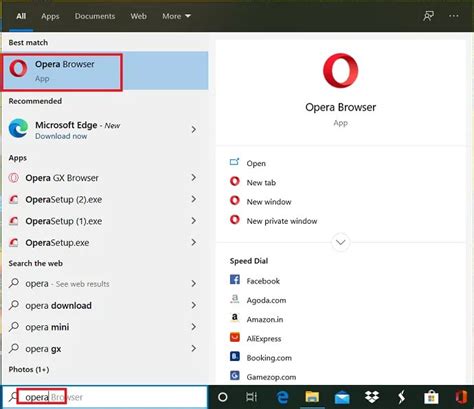Click the Opera icon beside New private window
Screen dimensions: 474x409
pos(235,220)
